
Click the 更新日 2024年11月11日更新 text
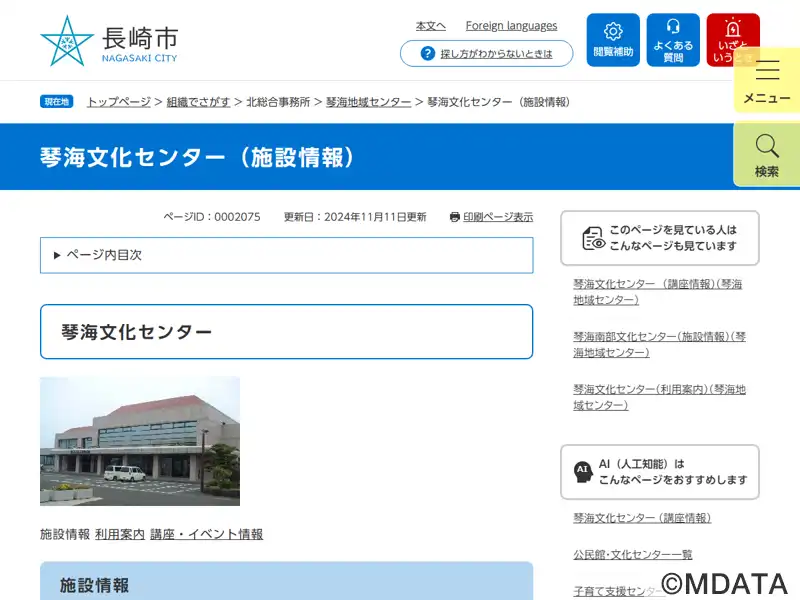click(x=355, y=217)
